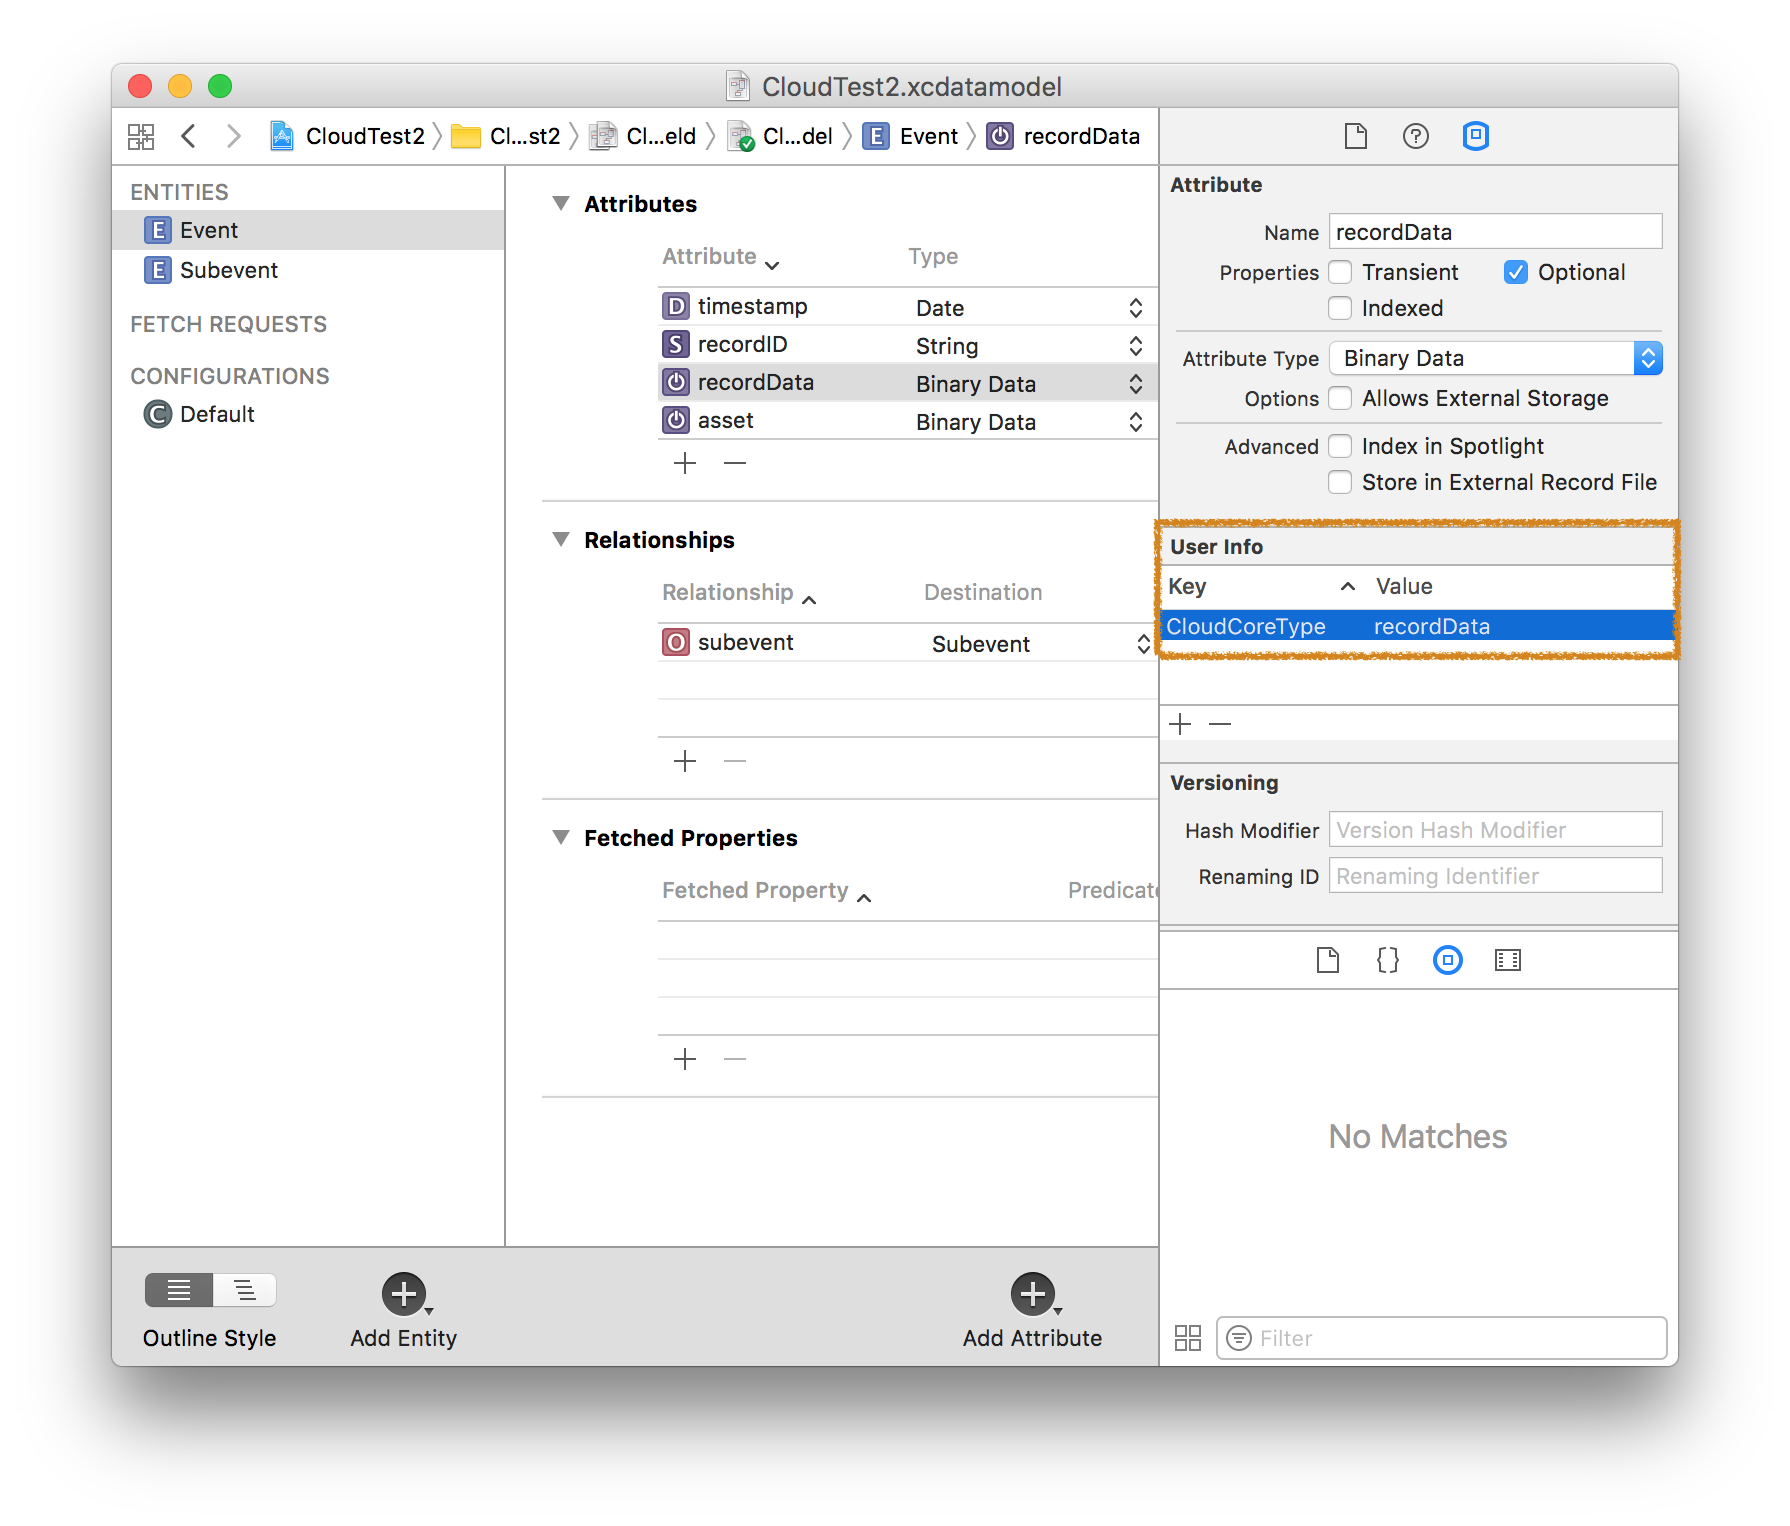
Task: Open the Subevent destination dropdown
Action: pyautogui.click(x=1141, y=643)
